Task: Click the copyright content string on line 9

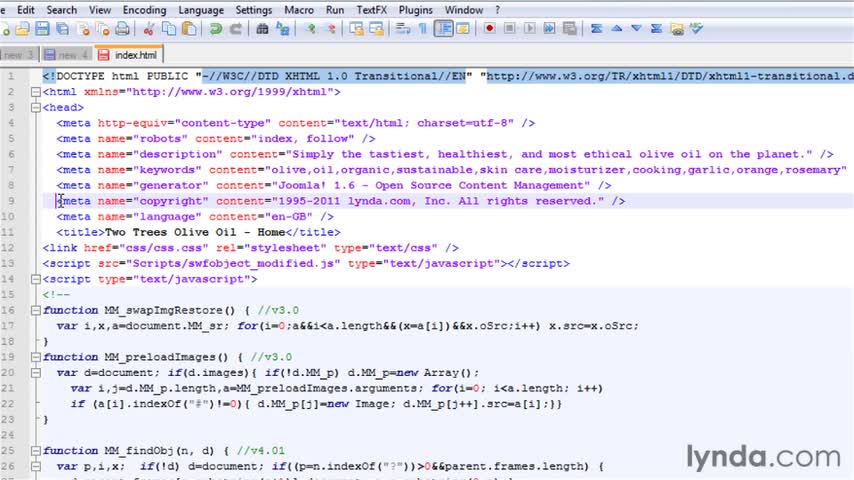Action: [x=438, y=201]
